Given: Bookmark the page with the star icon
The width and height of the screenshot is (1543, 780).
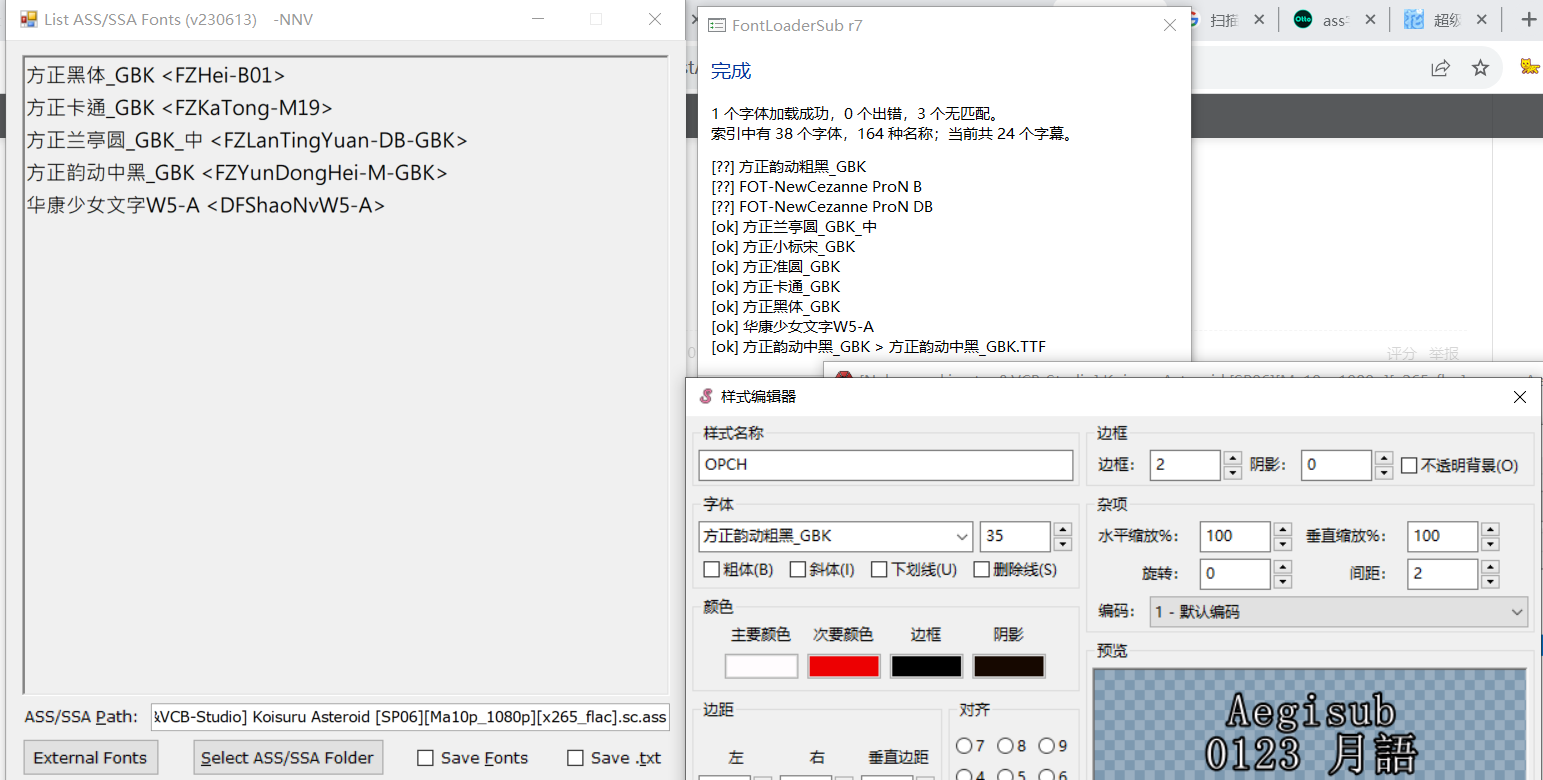Looking at the screenshot, I should tap(1480, 68).
